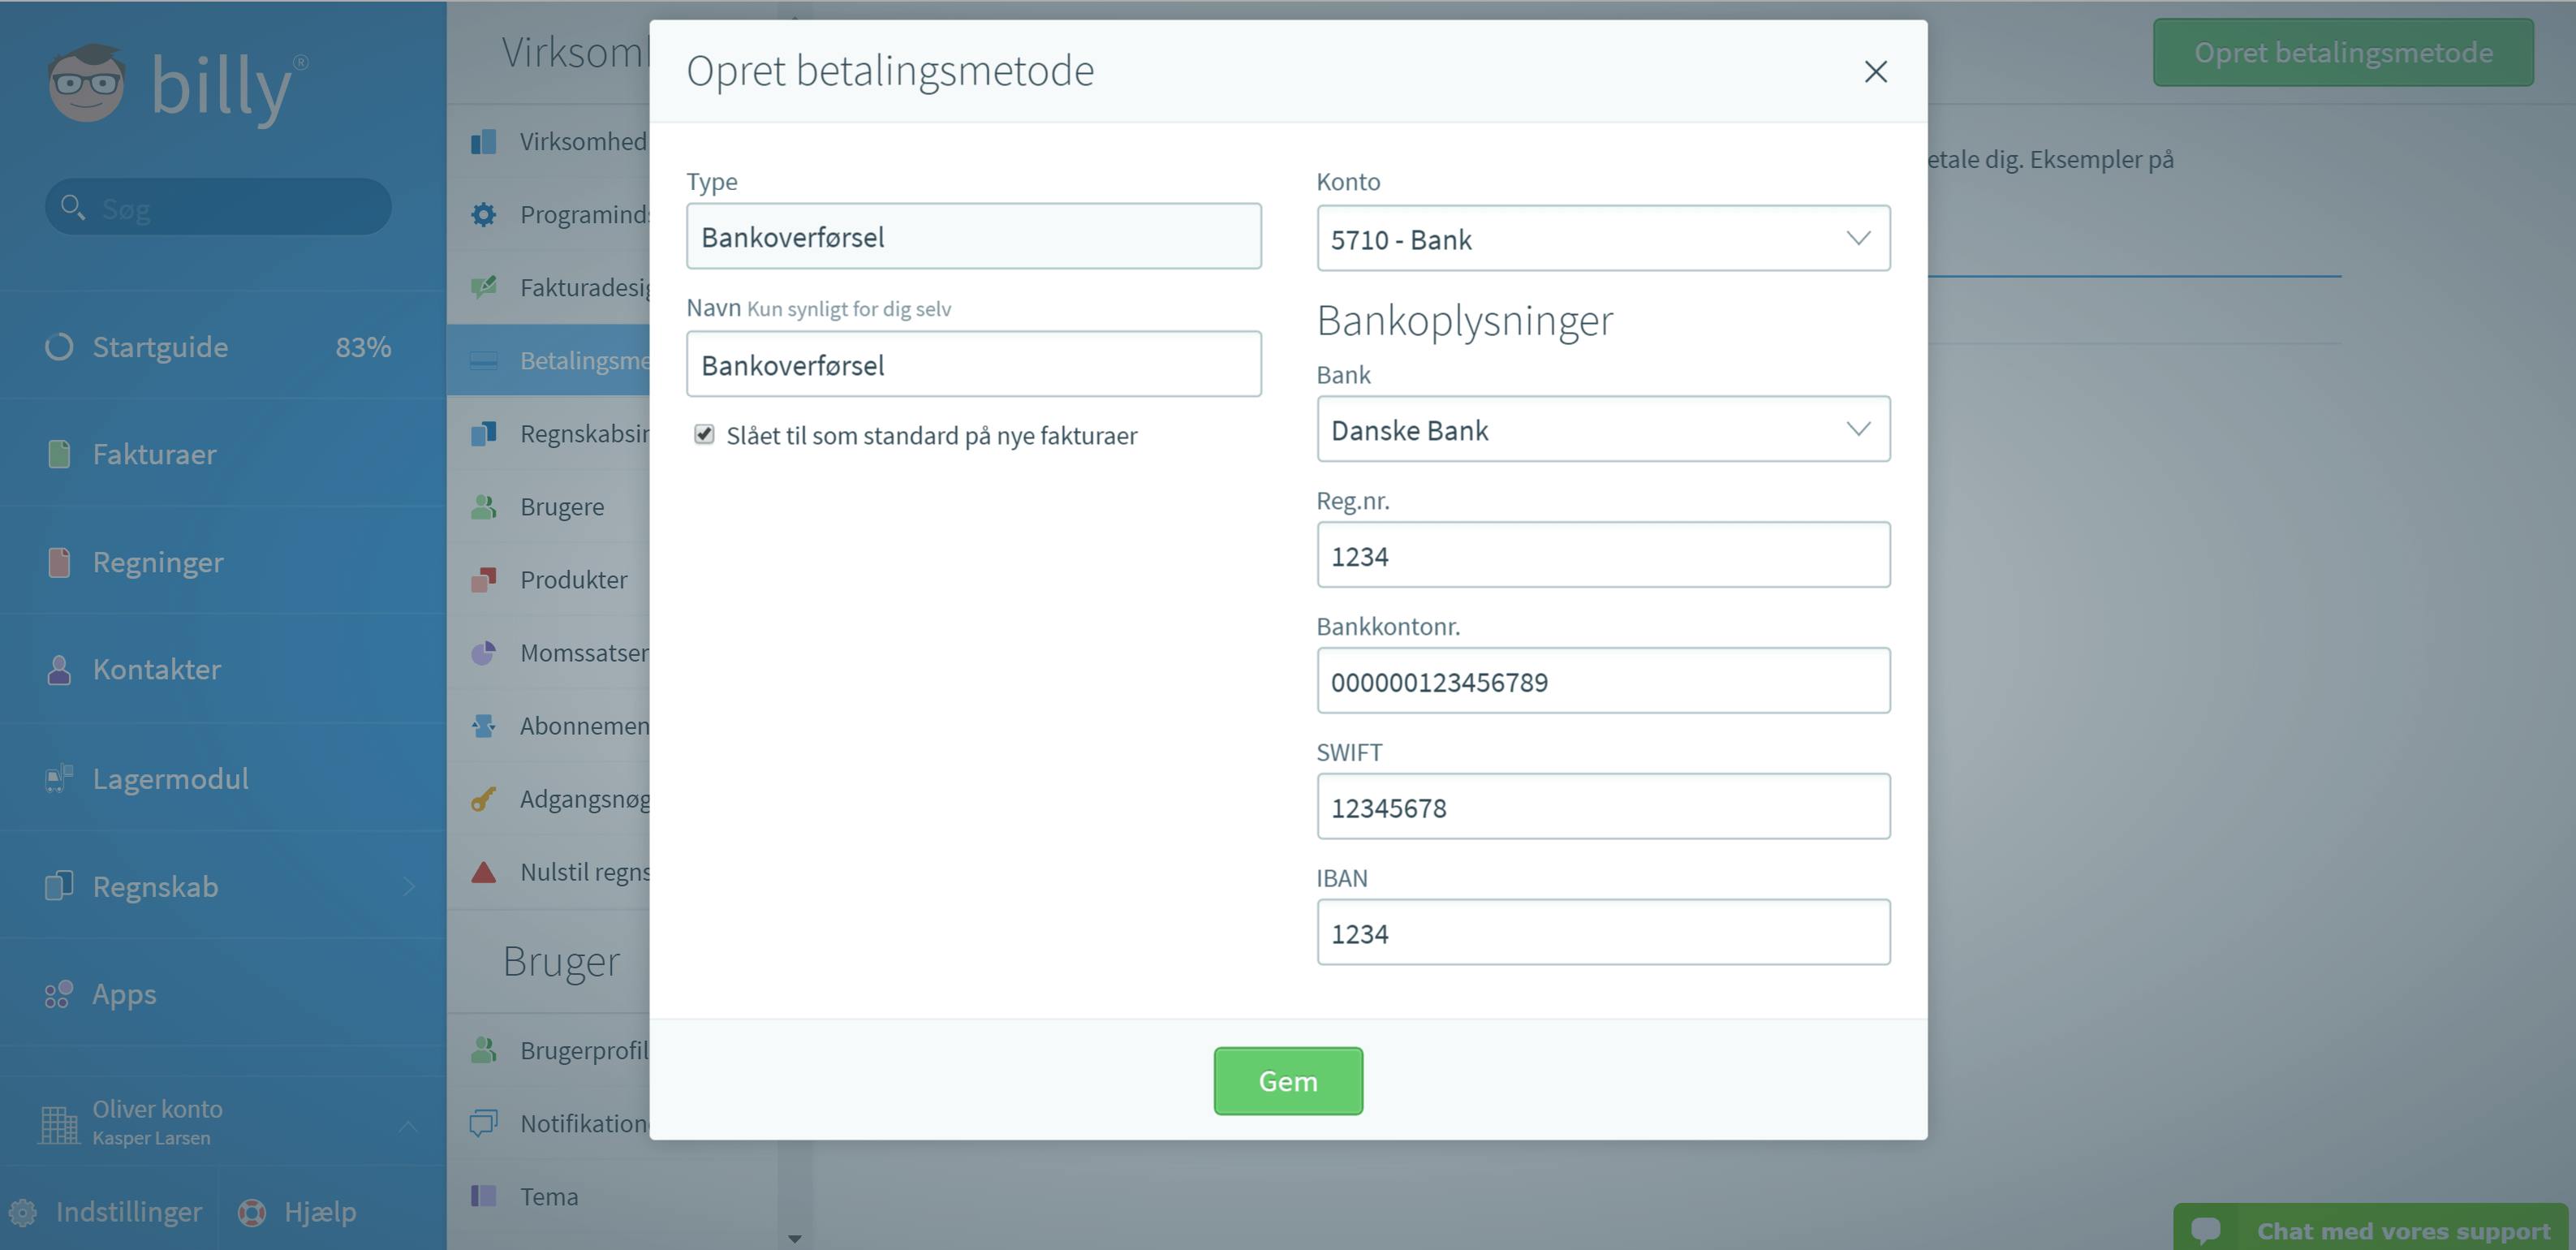Expand the Oliver konto account chevron

point(408,1126)
